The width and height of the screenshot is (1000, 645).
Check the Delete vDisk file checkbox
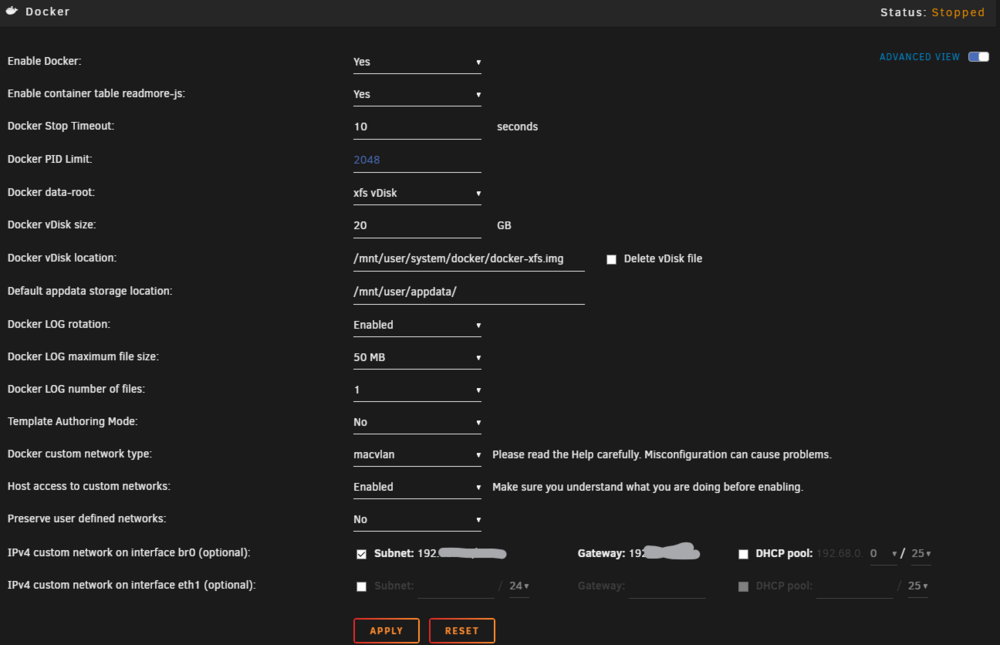pyautogui.click(x=612, y=259)
